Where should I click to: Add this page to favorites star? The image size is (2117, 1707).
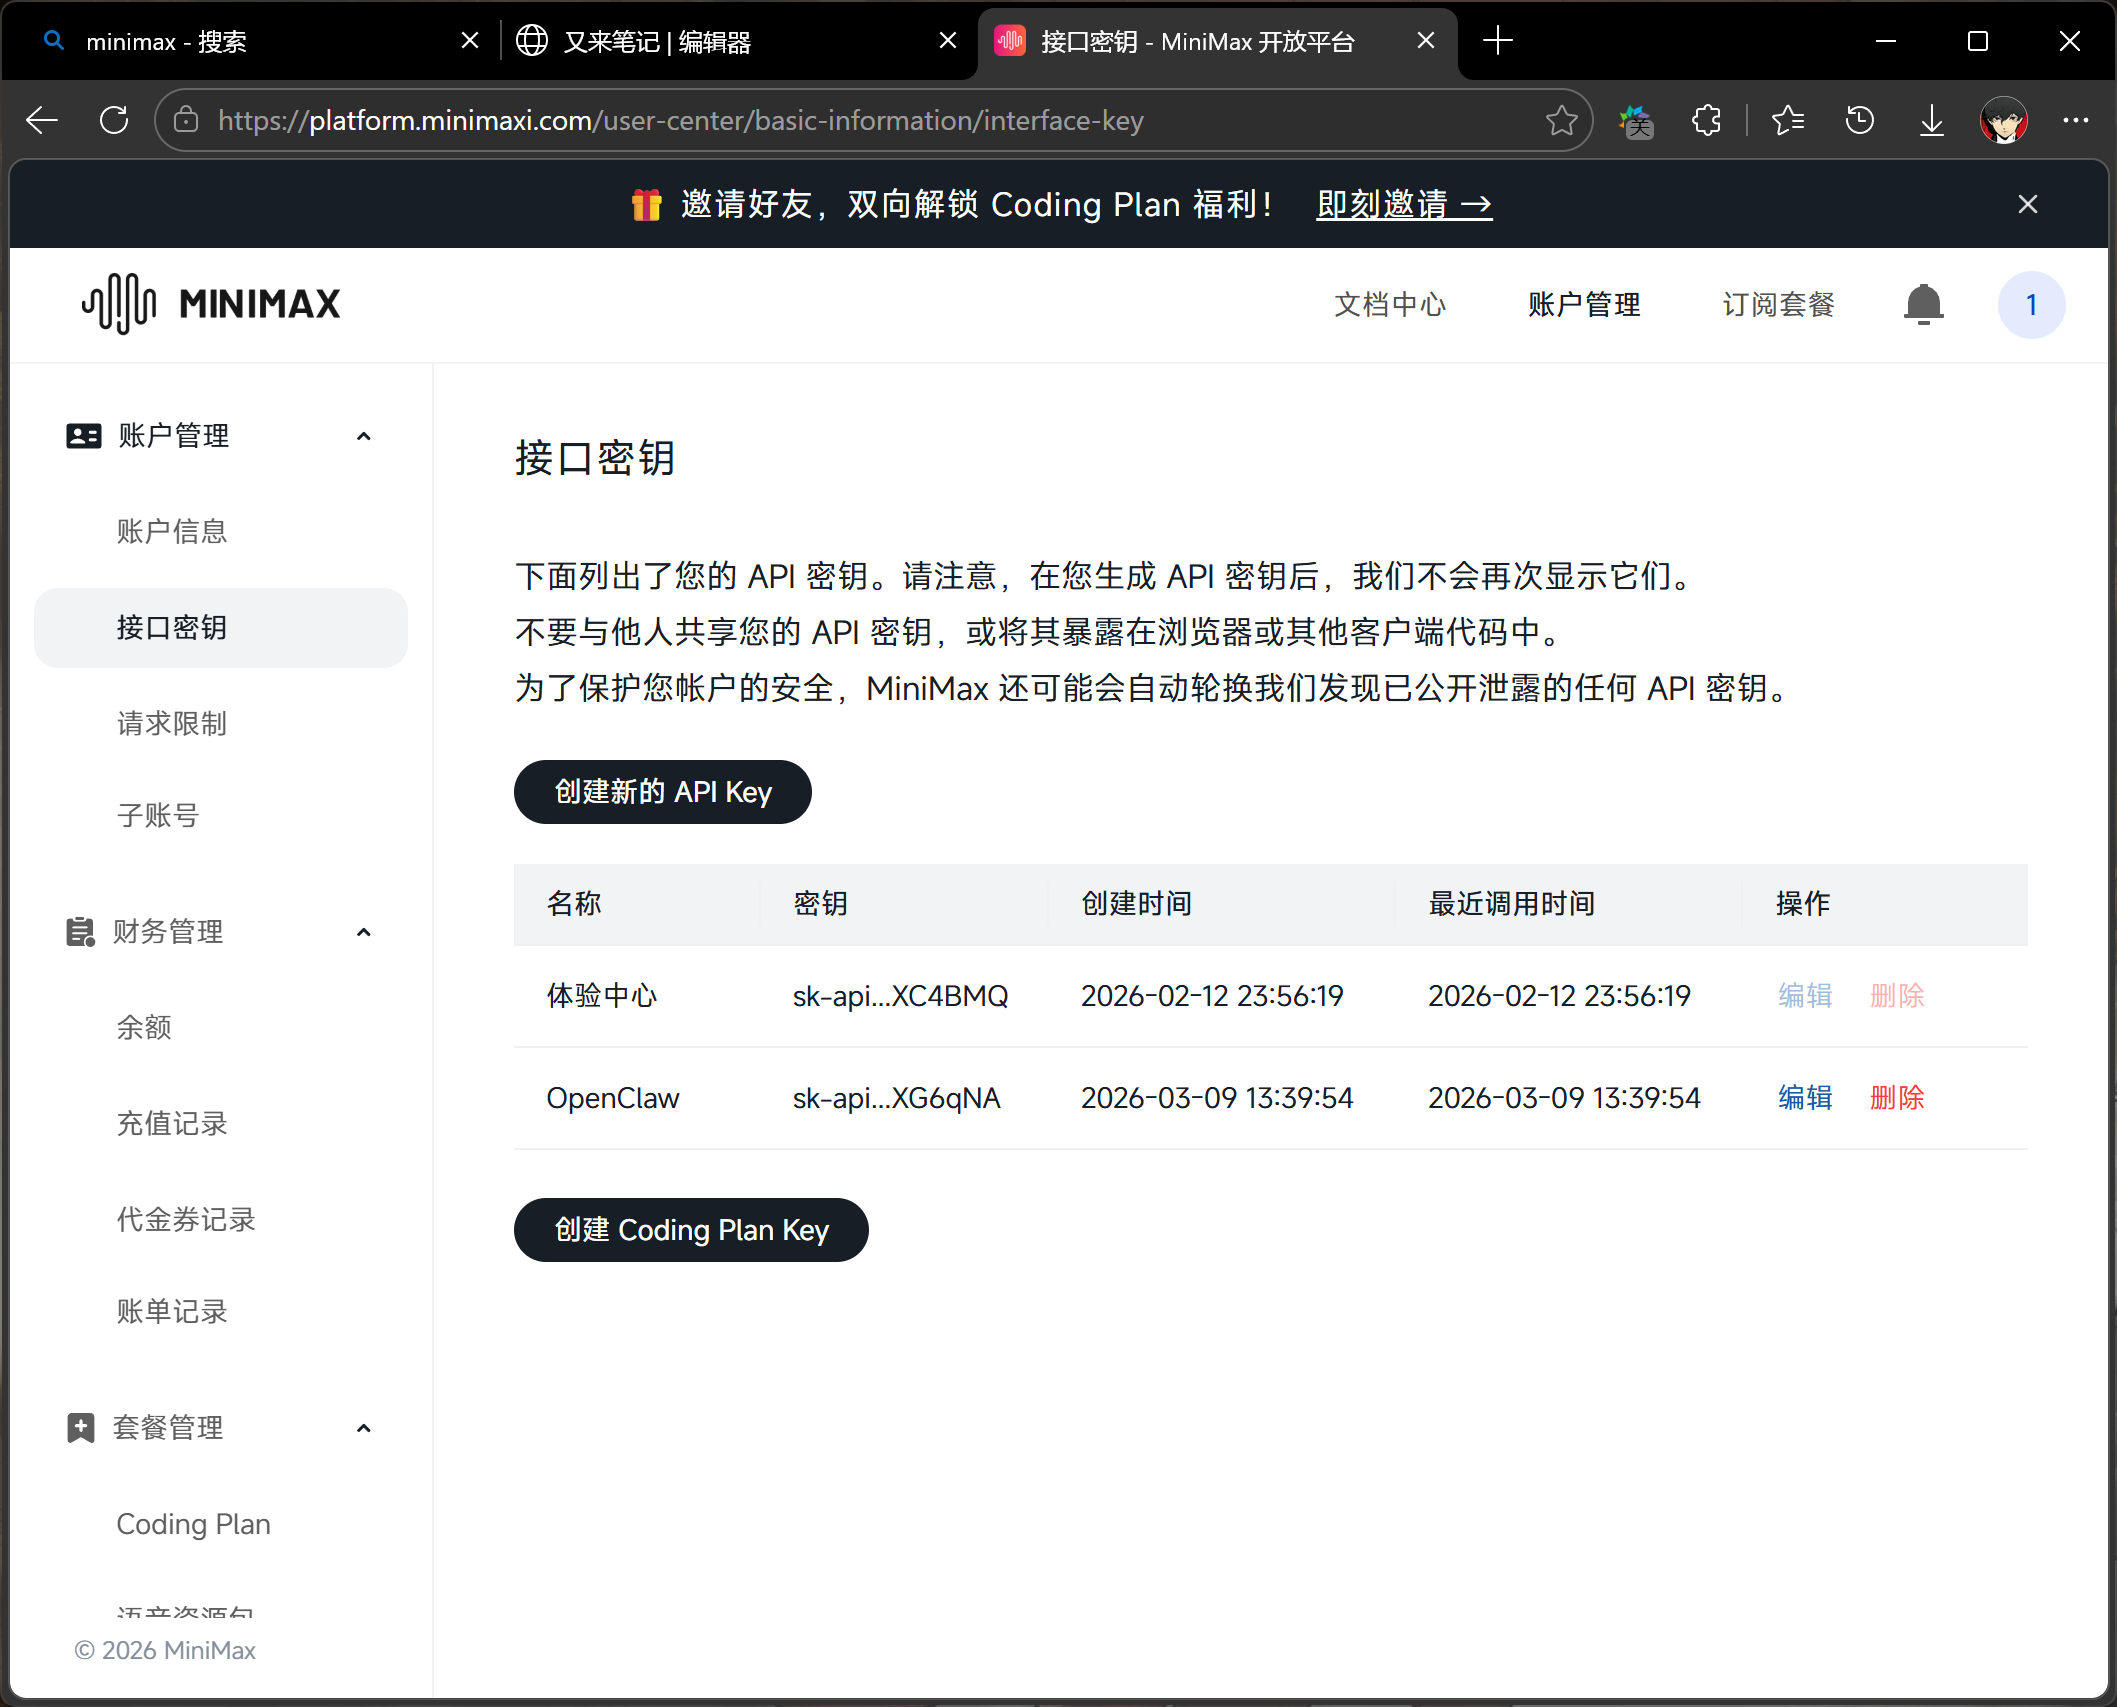click(1561, 121)
